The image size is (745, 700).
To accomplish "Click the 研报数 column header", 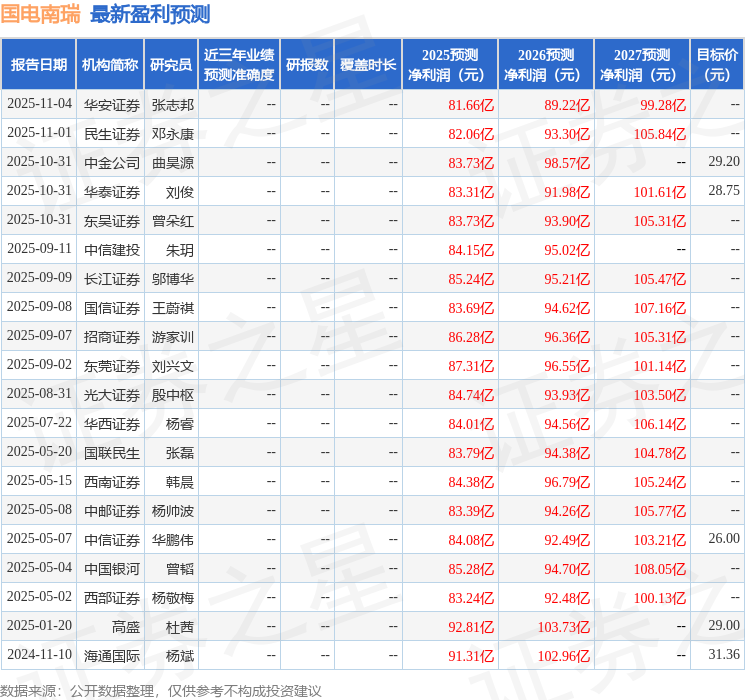I will (x=307, y=65).
